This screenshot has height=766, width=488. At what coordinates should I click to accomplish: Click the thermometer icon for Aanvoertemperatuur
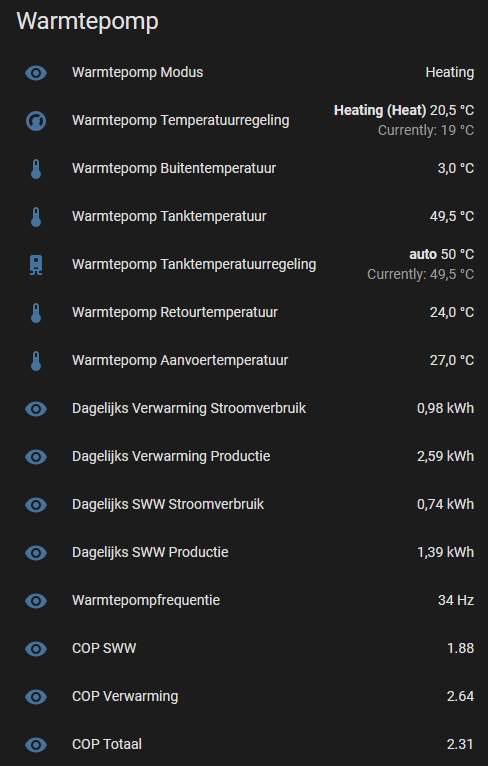[x=36, y=361]
